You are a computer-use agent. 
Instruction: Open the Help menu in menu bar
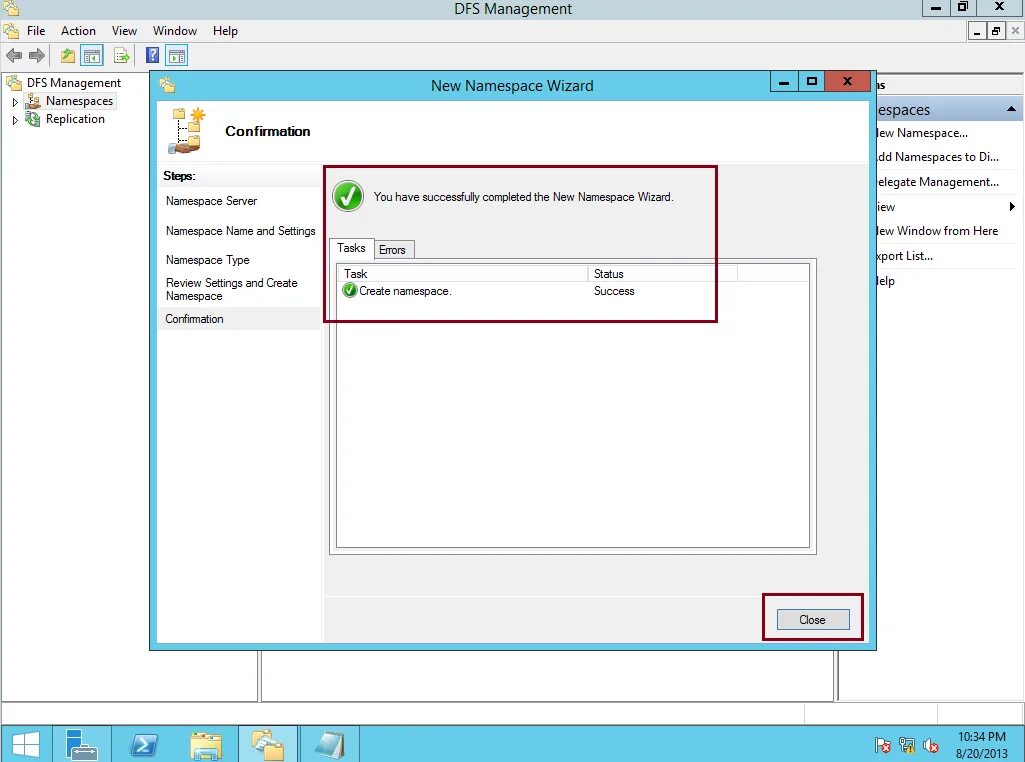225,31
